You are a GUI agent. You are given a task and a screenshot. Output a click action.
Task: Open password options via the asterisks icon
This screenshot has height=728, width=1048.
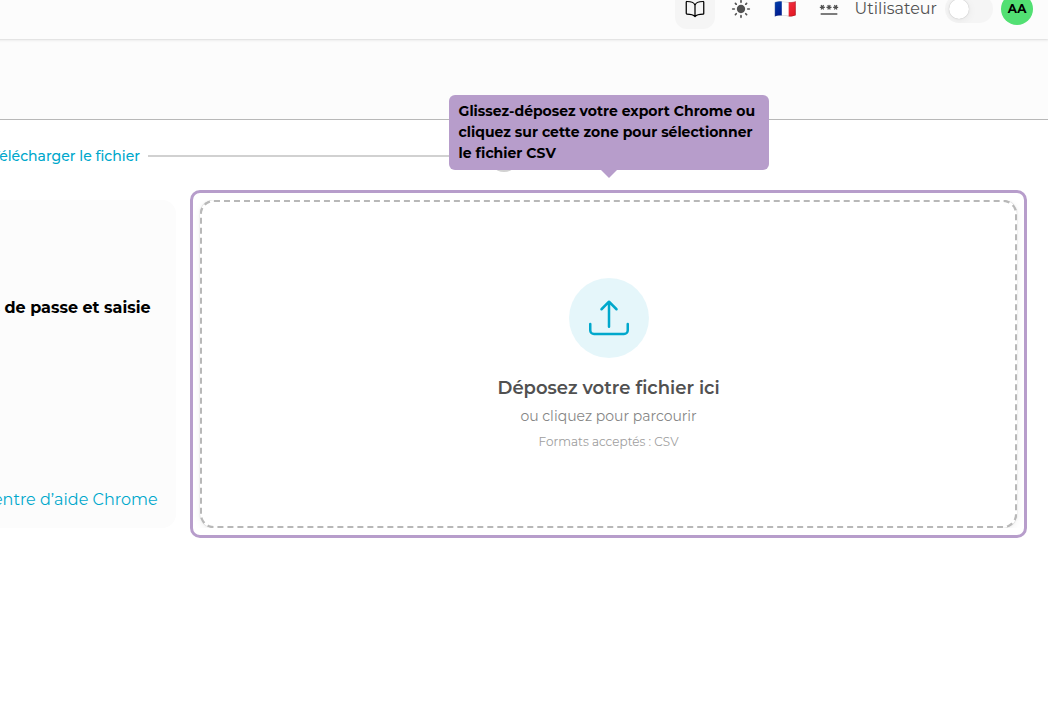(828, 9)
